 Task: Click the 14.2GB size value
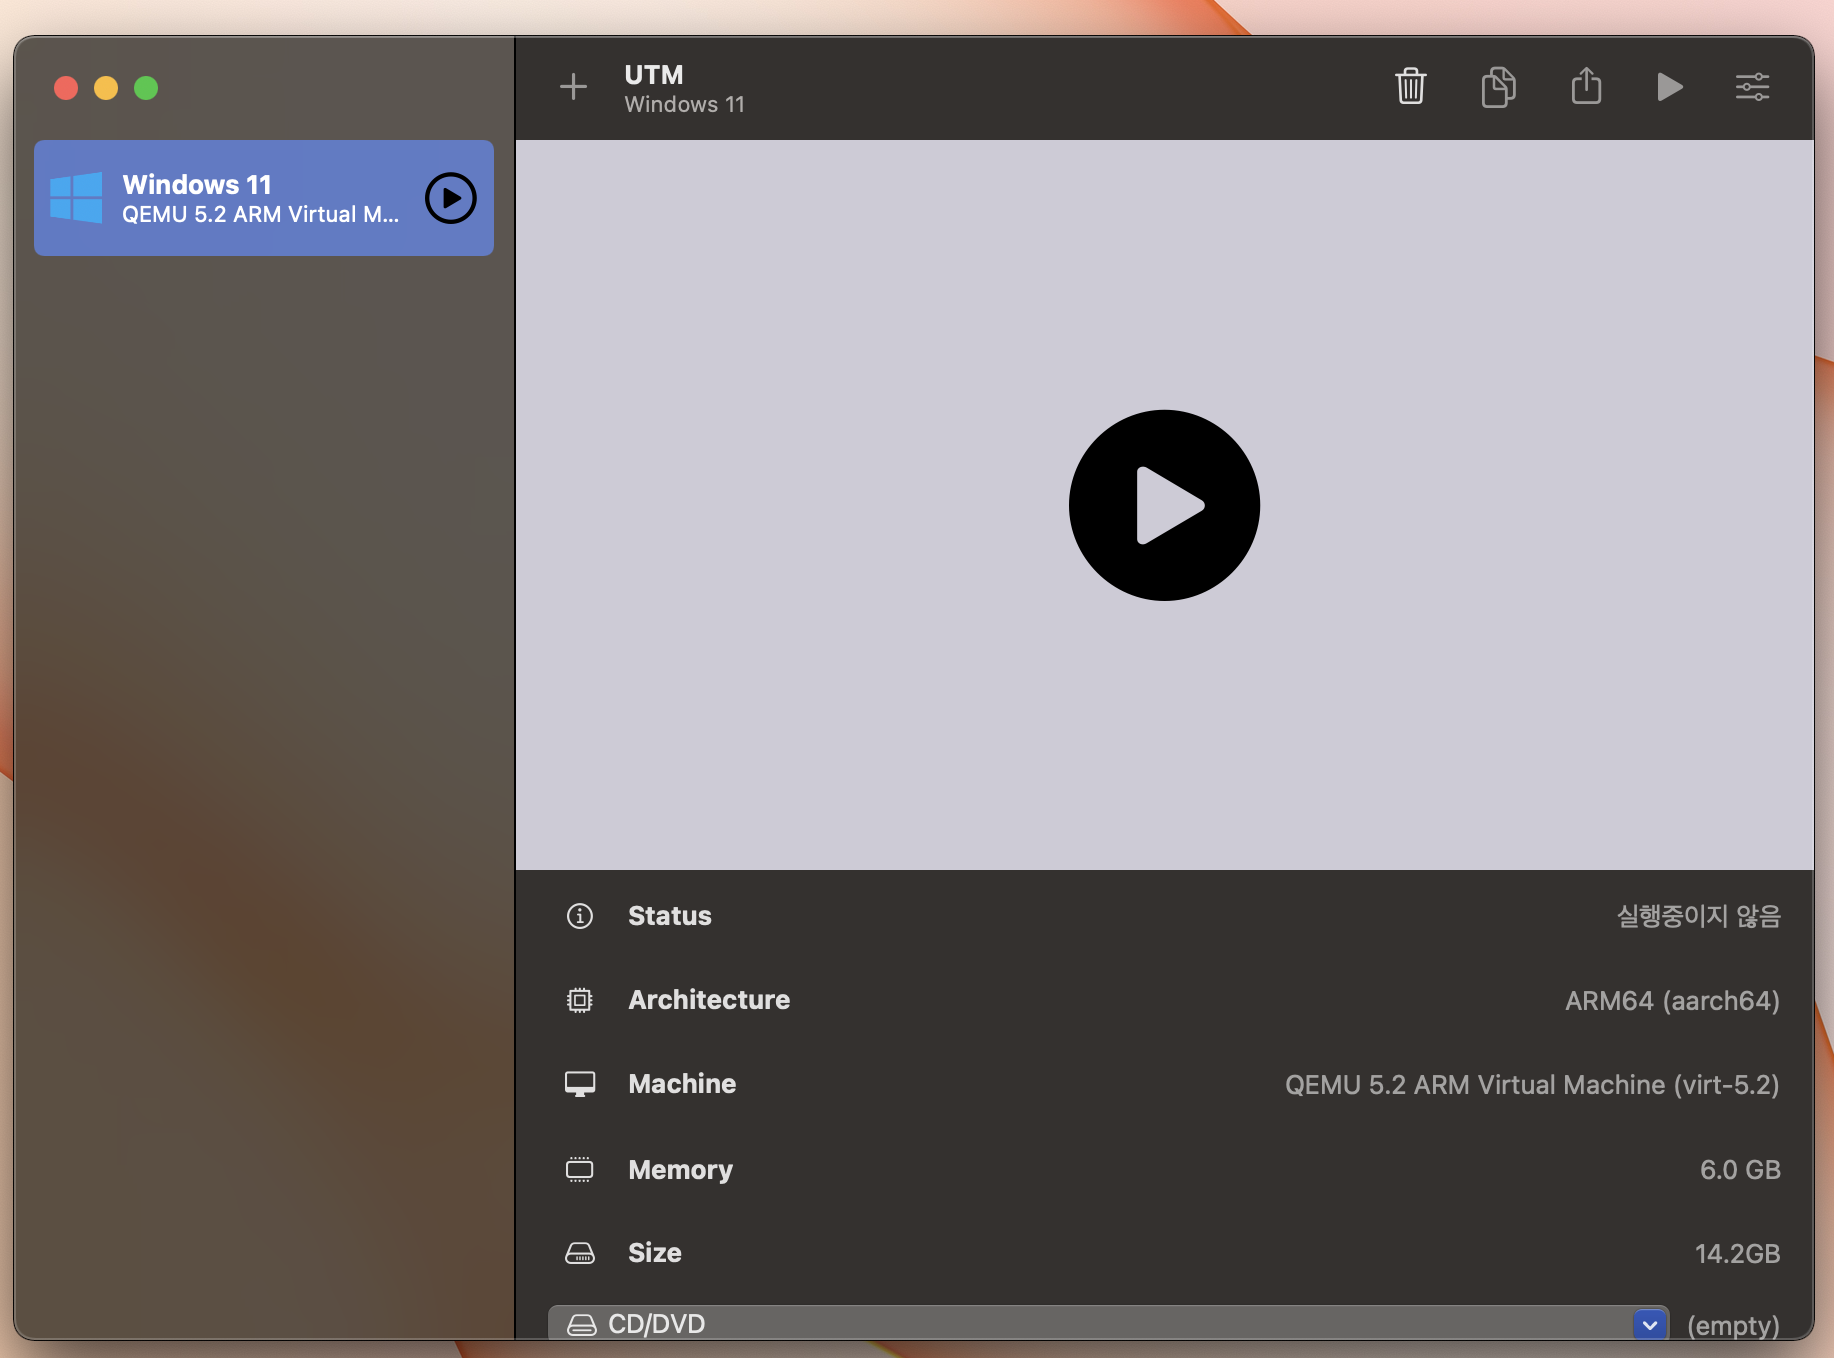[x=1737, y=1253]
